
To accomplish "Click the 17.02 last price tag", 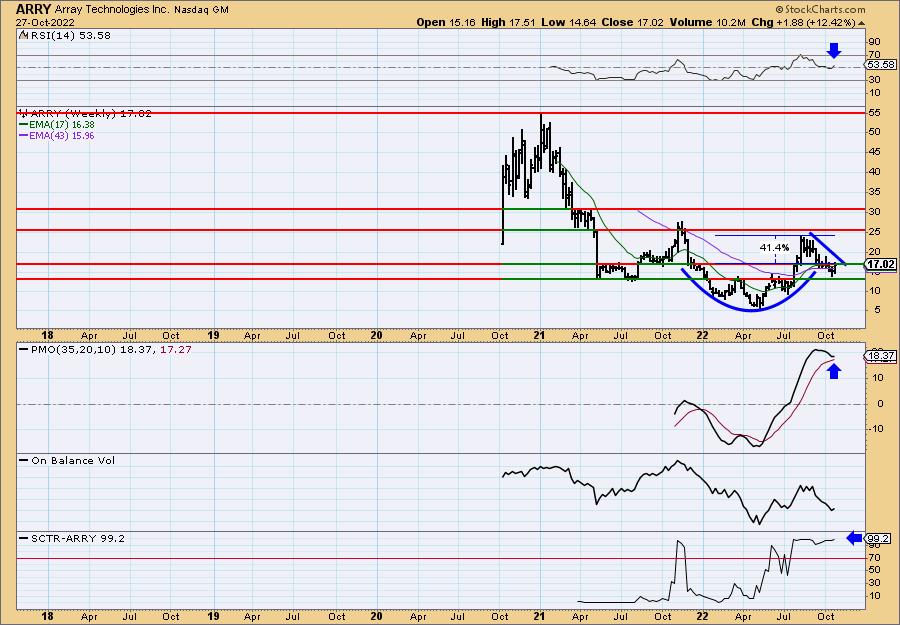I will click(880, 265).
